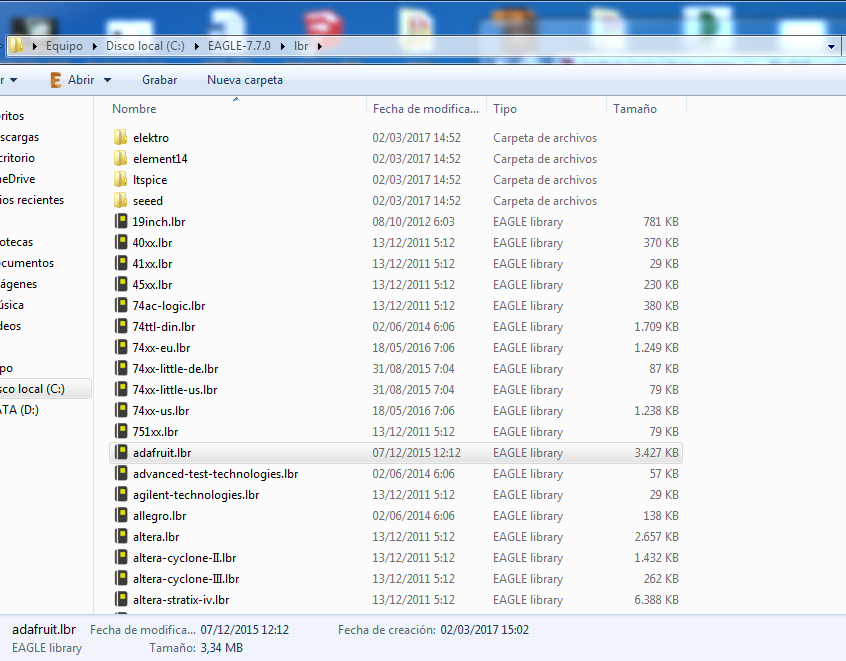Click the Grabar toolbar button

coord(159,80)
